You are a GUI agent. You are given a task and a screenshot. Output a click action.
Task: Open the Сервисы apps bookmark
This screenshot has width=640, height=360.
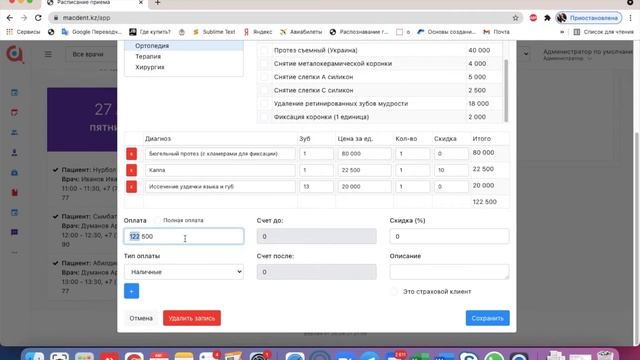(23, 32)
